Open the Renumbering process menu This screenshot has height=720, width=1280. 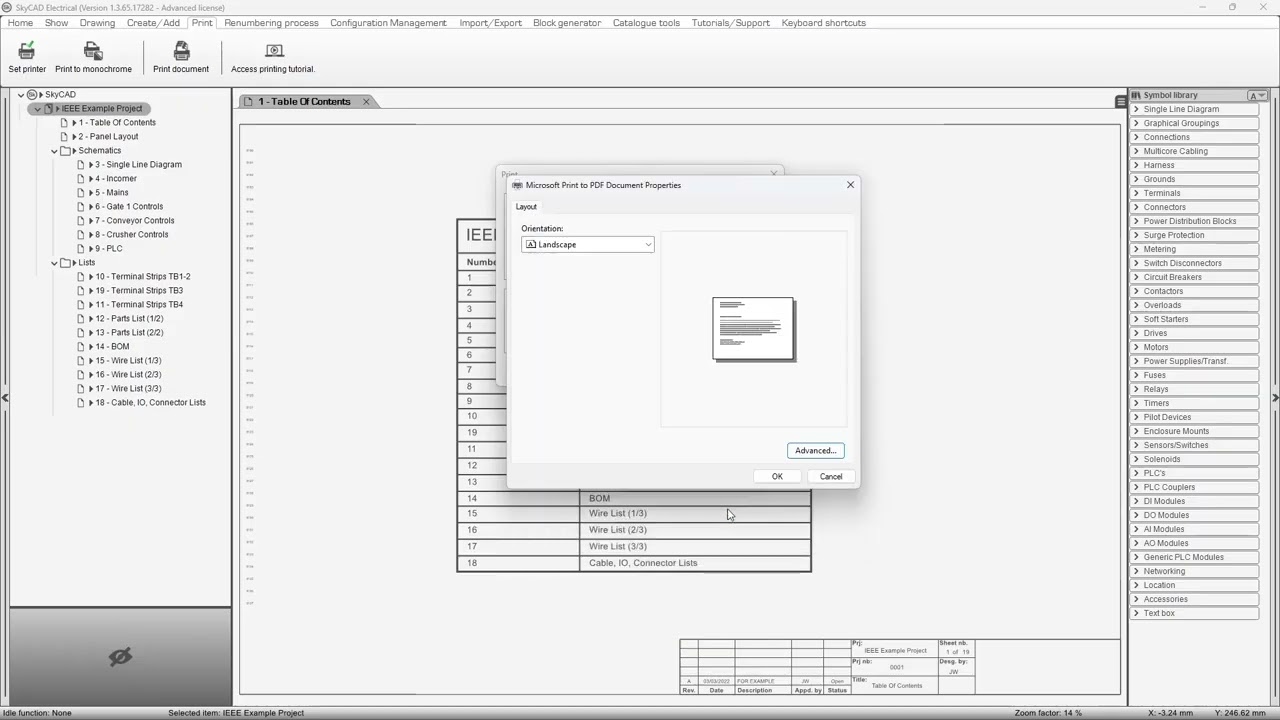point(271,22)
